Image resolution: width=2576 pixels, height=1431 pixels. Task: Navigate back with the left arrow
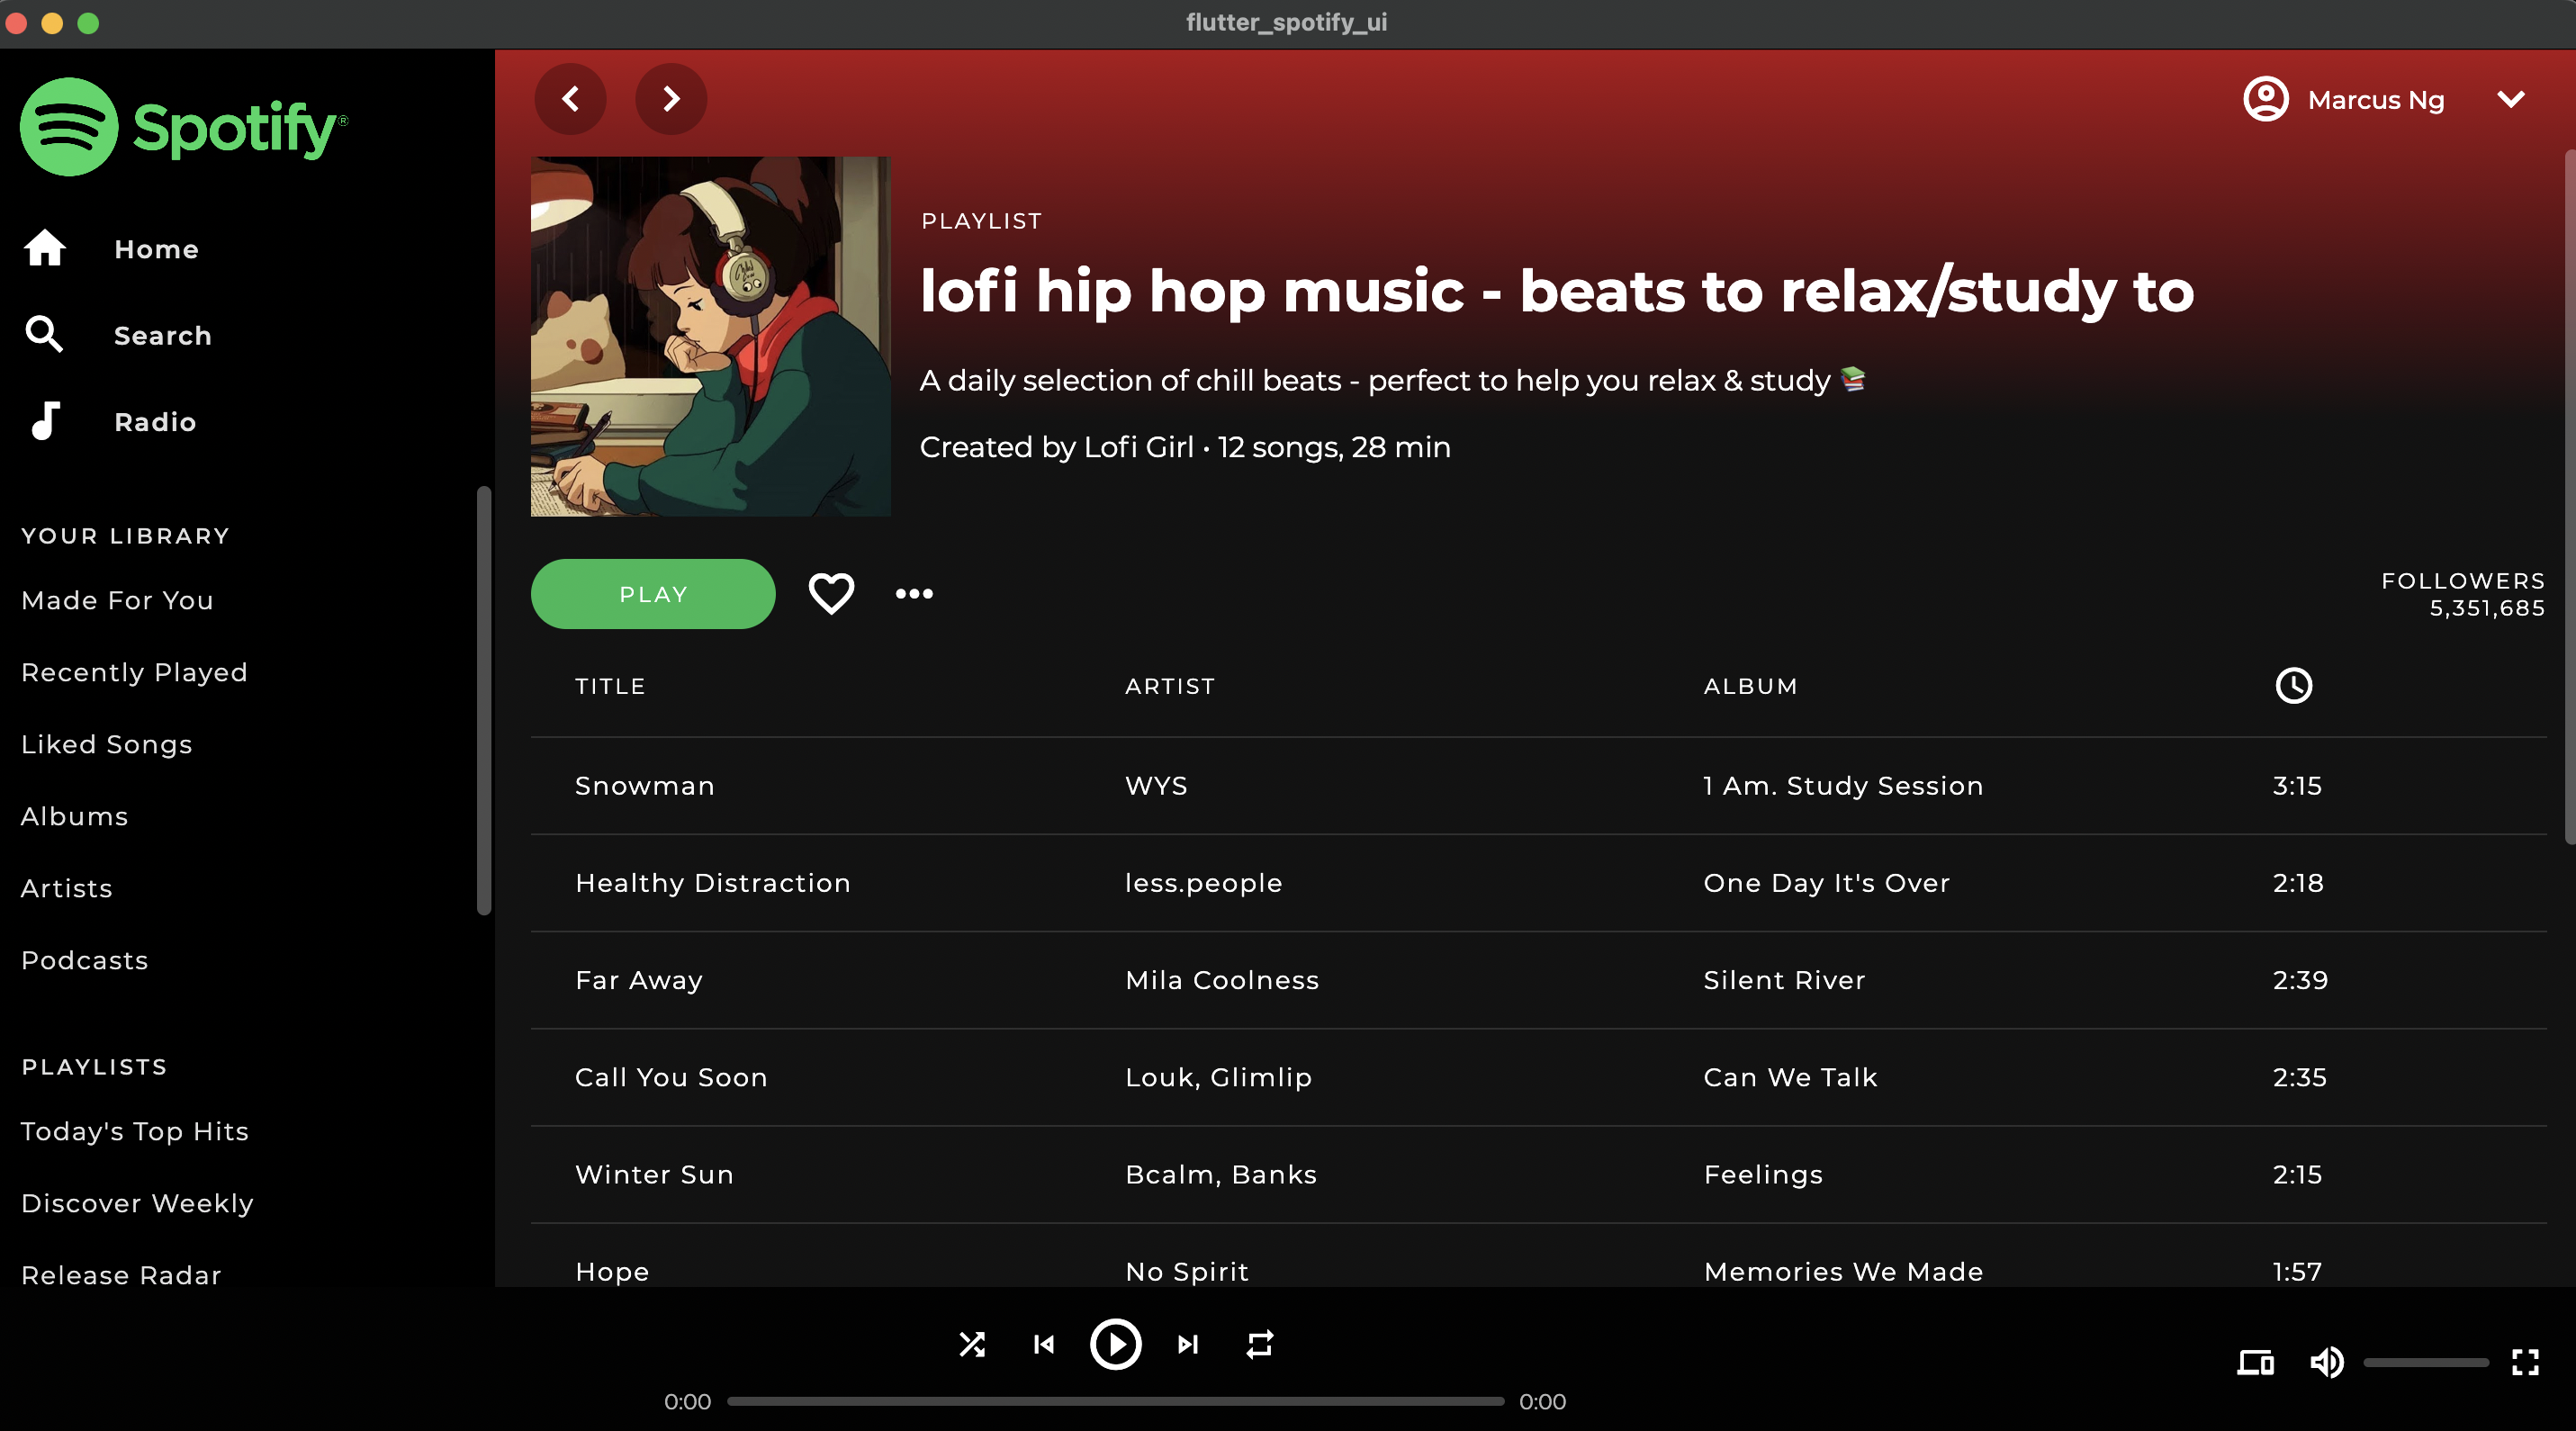[x=571, y=99]
